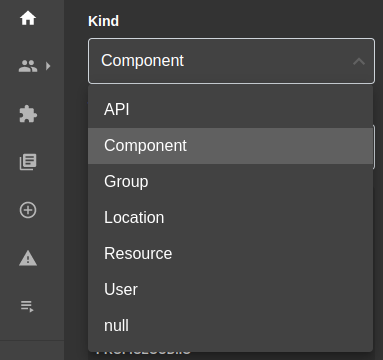The width and height of the screenshot is (383, 360).
Task: Expand the arrow next to people icon
Action: coord(48,66)
